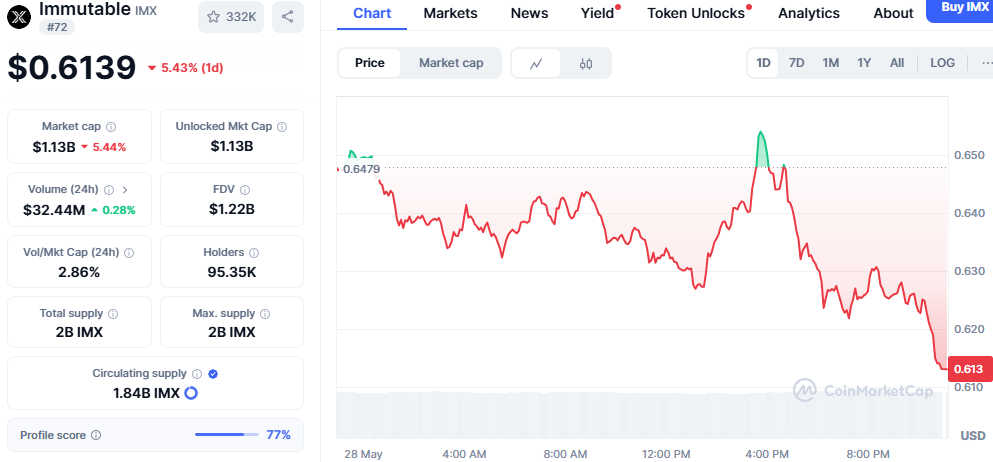Click the Buy IMX button

tap(961, 9)
